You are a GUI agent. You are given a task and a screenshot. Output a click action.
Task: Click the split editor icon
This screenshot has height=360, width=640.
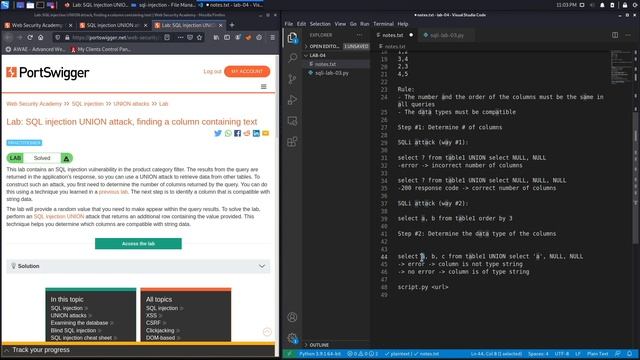point(615,35)
